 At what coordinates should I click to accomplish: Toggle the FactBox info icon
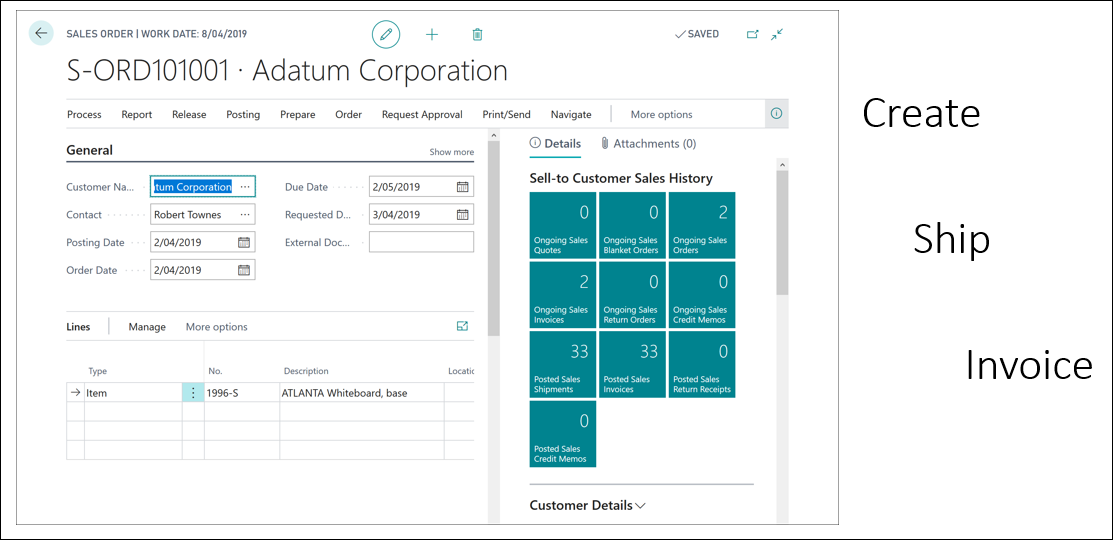tap(777, 114)
